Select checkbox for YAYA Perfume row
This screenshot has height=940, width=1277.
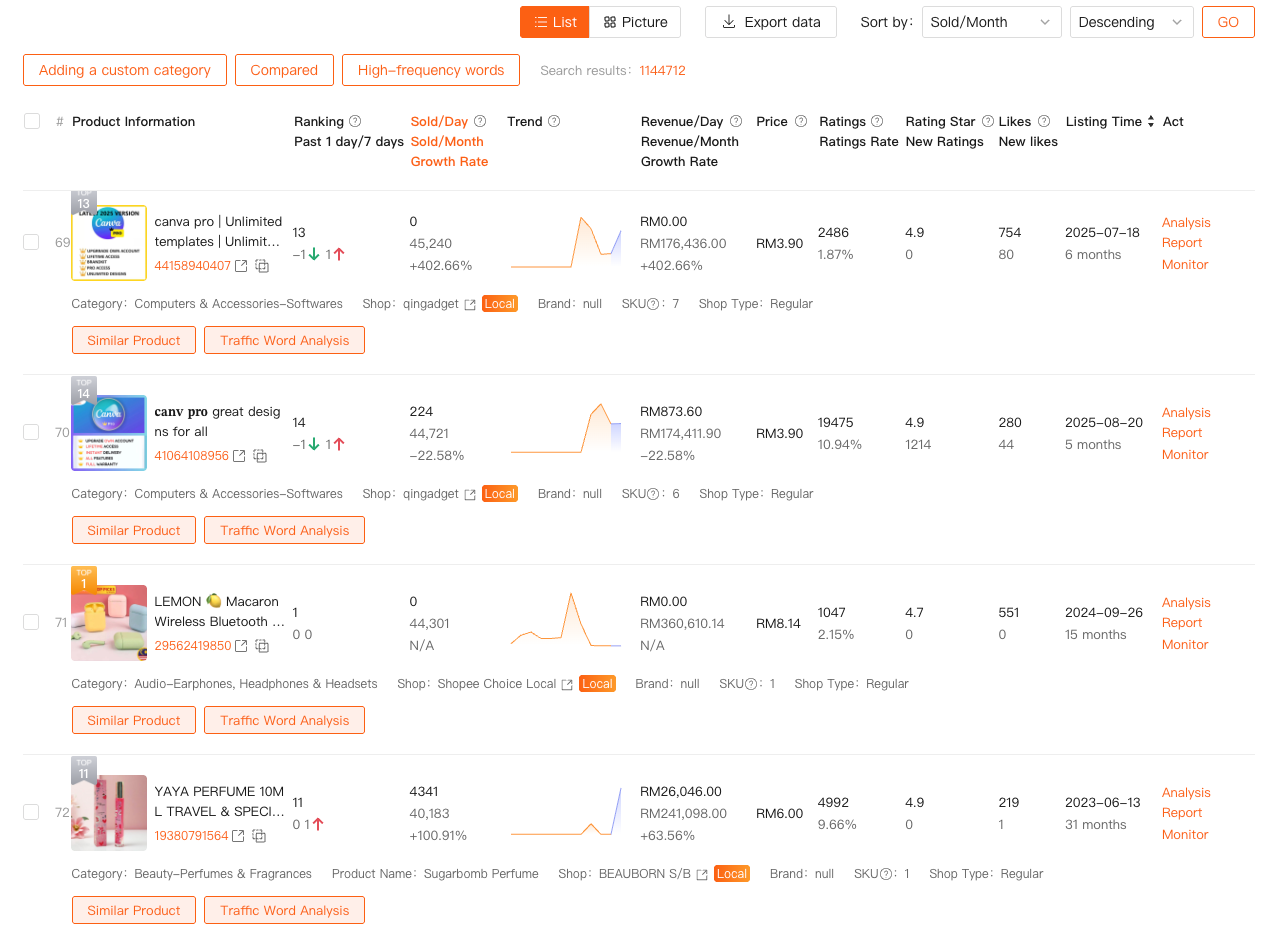[32, 812]
